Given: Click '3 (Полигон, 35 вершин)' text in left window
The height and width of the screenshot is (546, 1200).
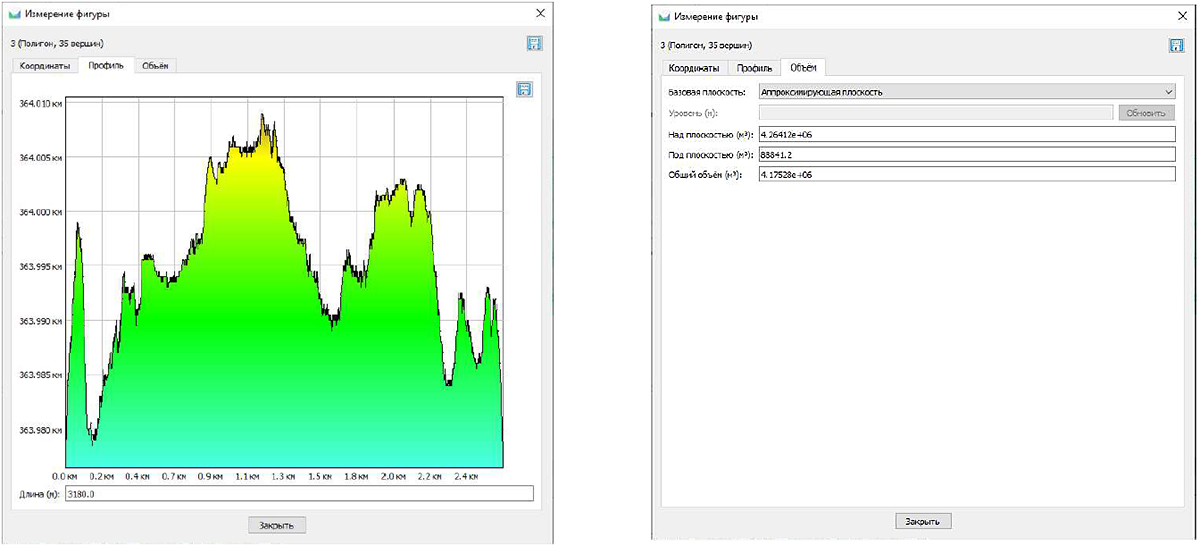Looking at the screenshot, I should pyautogui.click(x=57, y=43).
